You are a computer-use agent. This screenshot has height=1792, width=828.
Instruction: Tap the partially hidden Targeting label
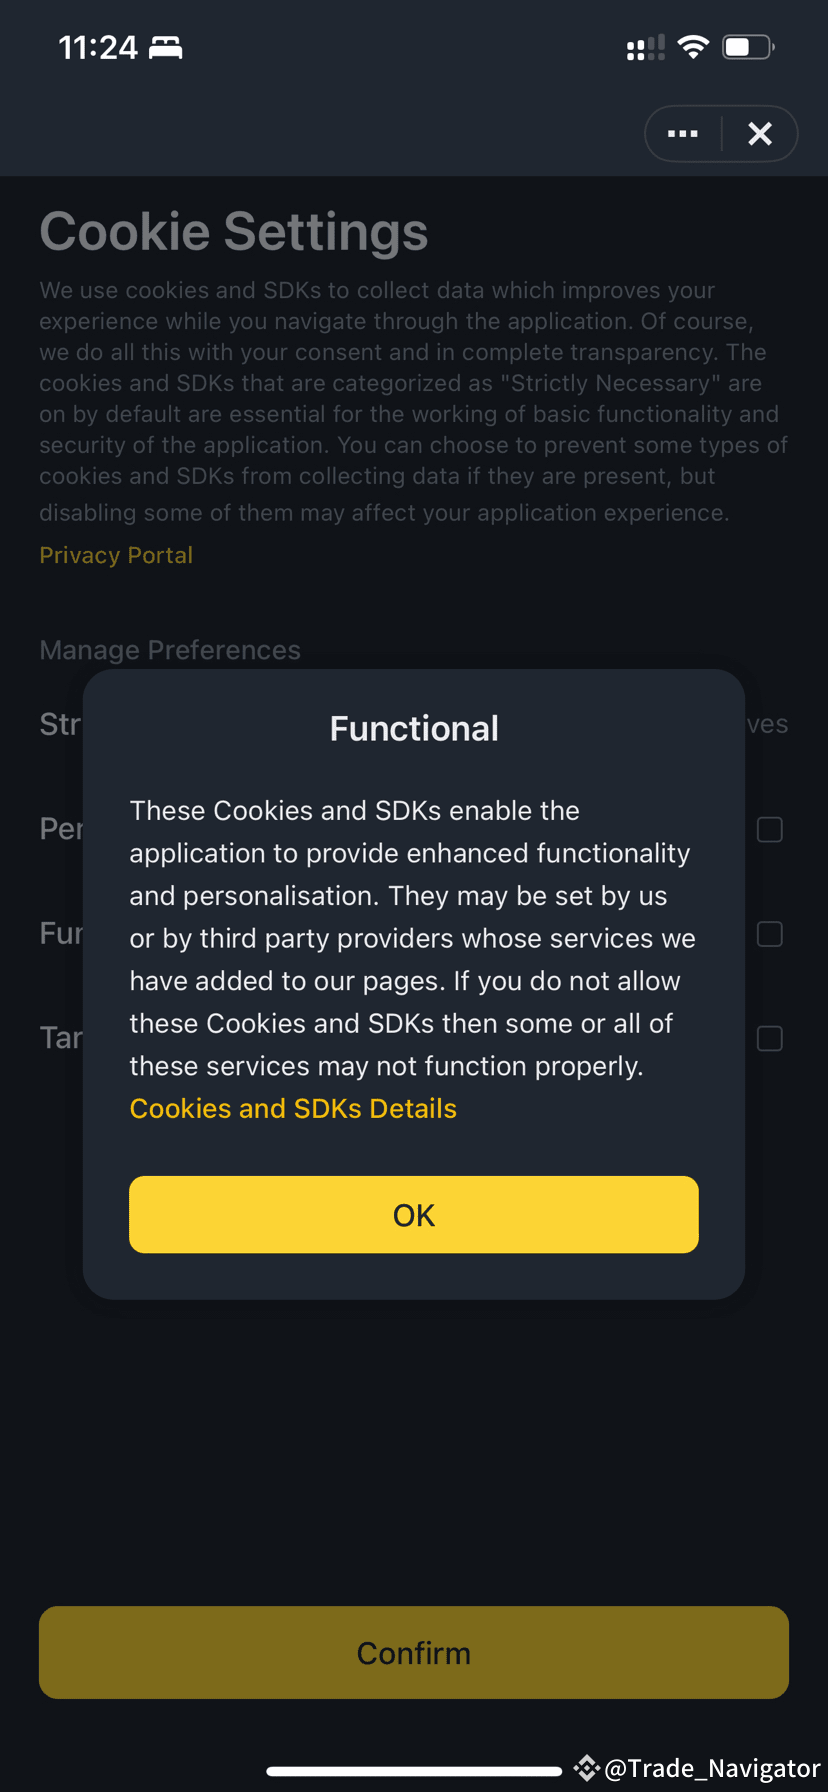coord(60,1038)
